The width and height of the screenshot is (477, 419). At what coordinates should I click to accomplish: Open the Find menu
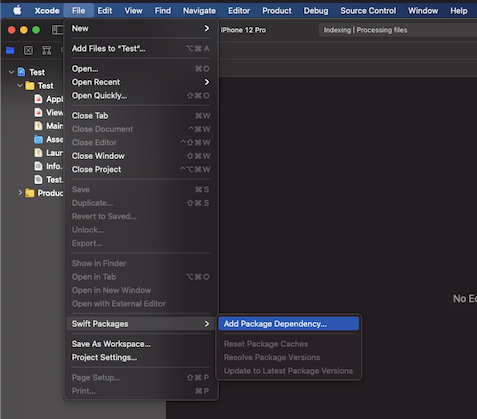pyautogui.click(x=163, y=11)
